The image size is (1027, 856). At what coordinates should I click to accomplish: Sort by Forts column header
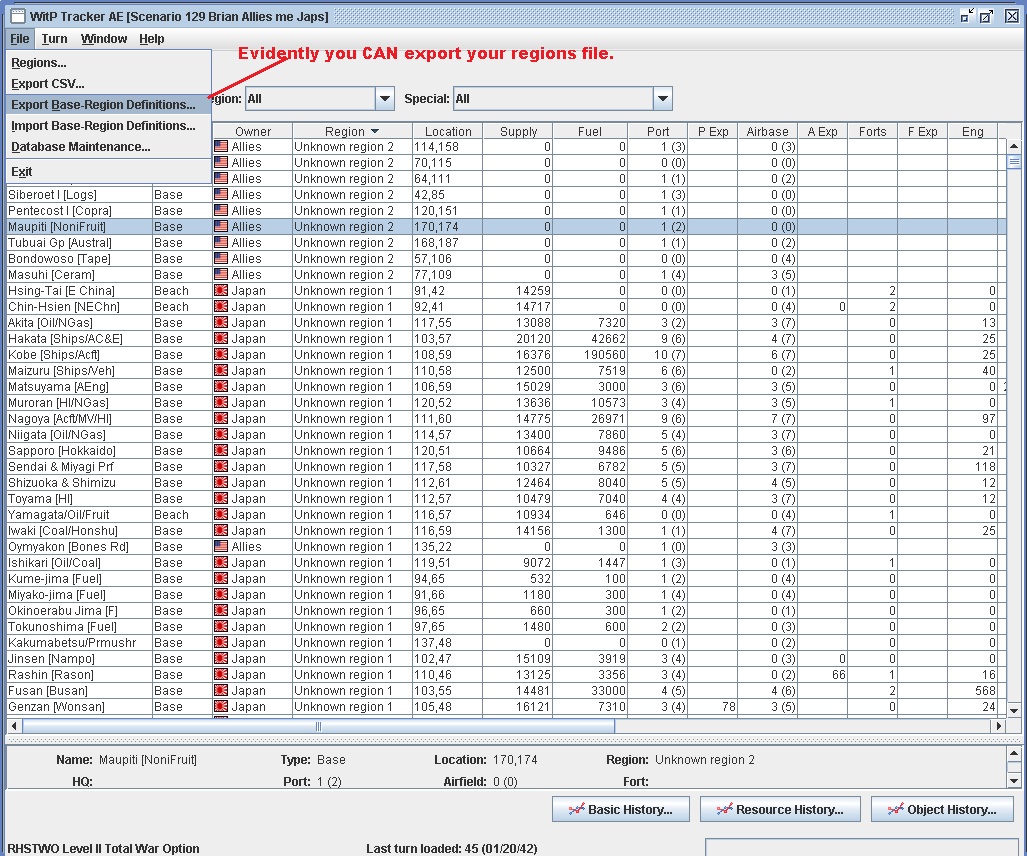coord(872,132)
